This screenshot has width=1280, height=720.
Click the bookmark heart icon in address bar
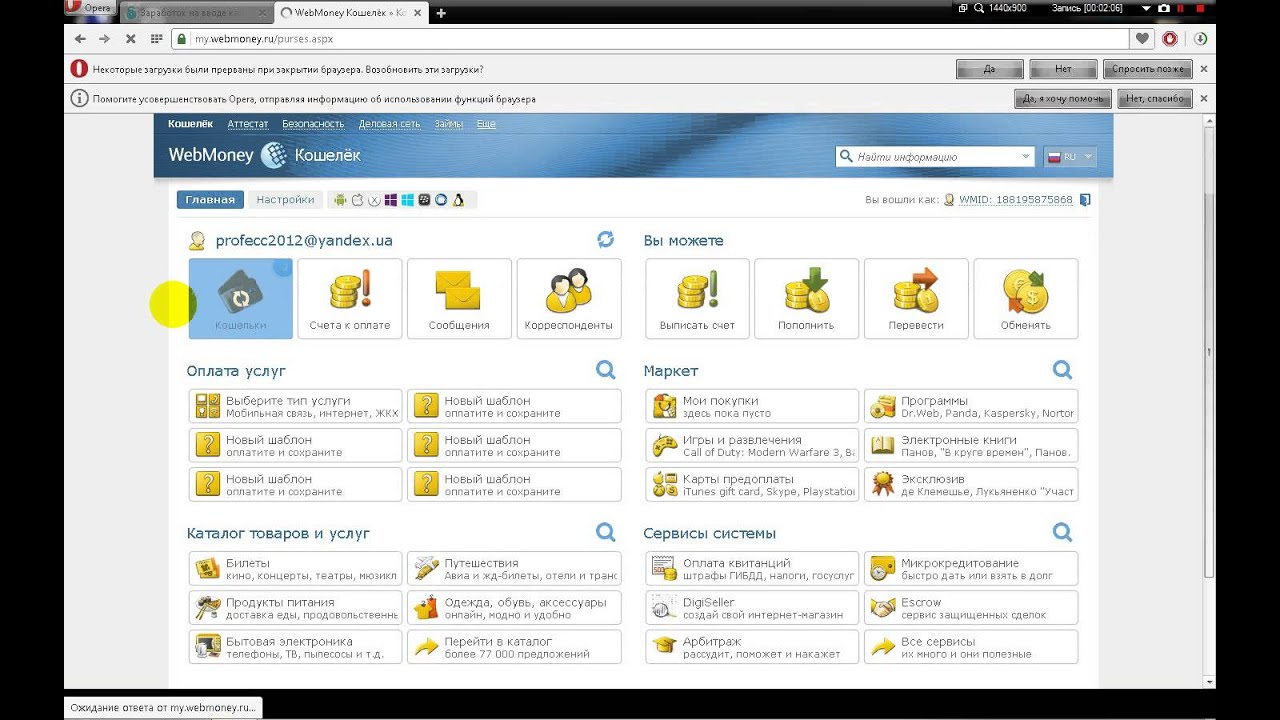pyautogui.click(x=1142, y=39)
